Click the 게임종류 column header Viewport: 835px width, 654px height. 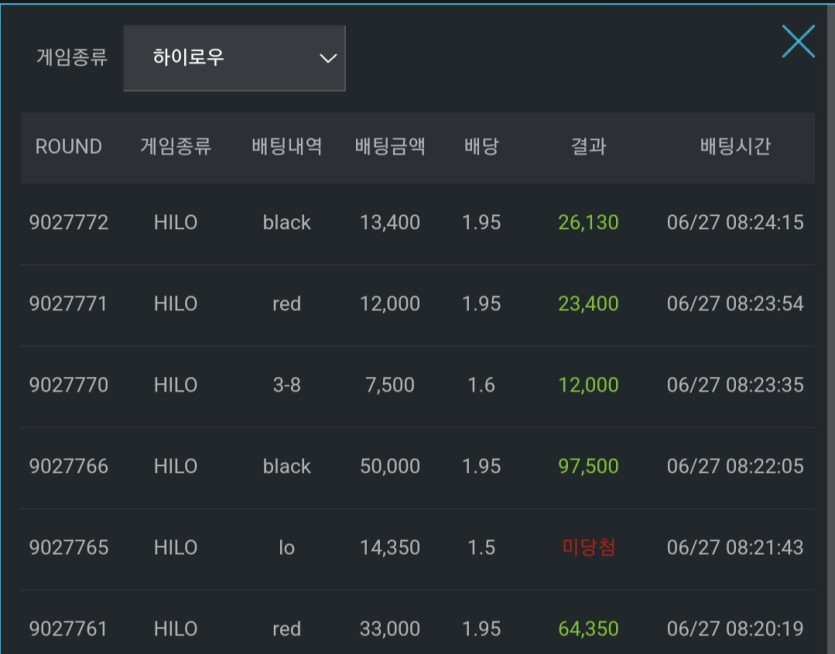click(x=176, y=146)
